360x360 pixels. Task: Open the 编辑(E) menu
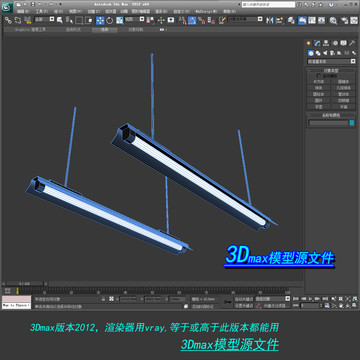(23, 11)
